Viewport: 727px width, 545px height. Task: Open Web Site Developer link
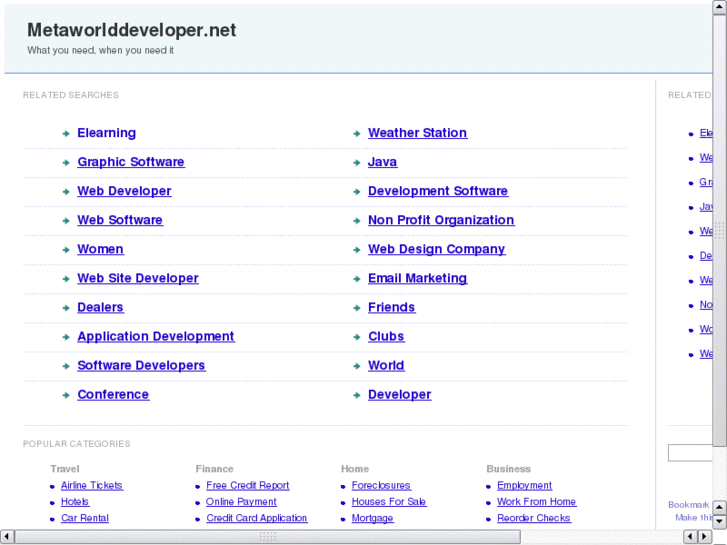pos(138,278)
